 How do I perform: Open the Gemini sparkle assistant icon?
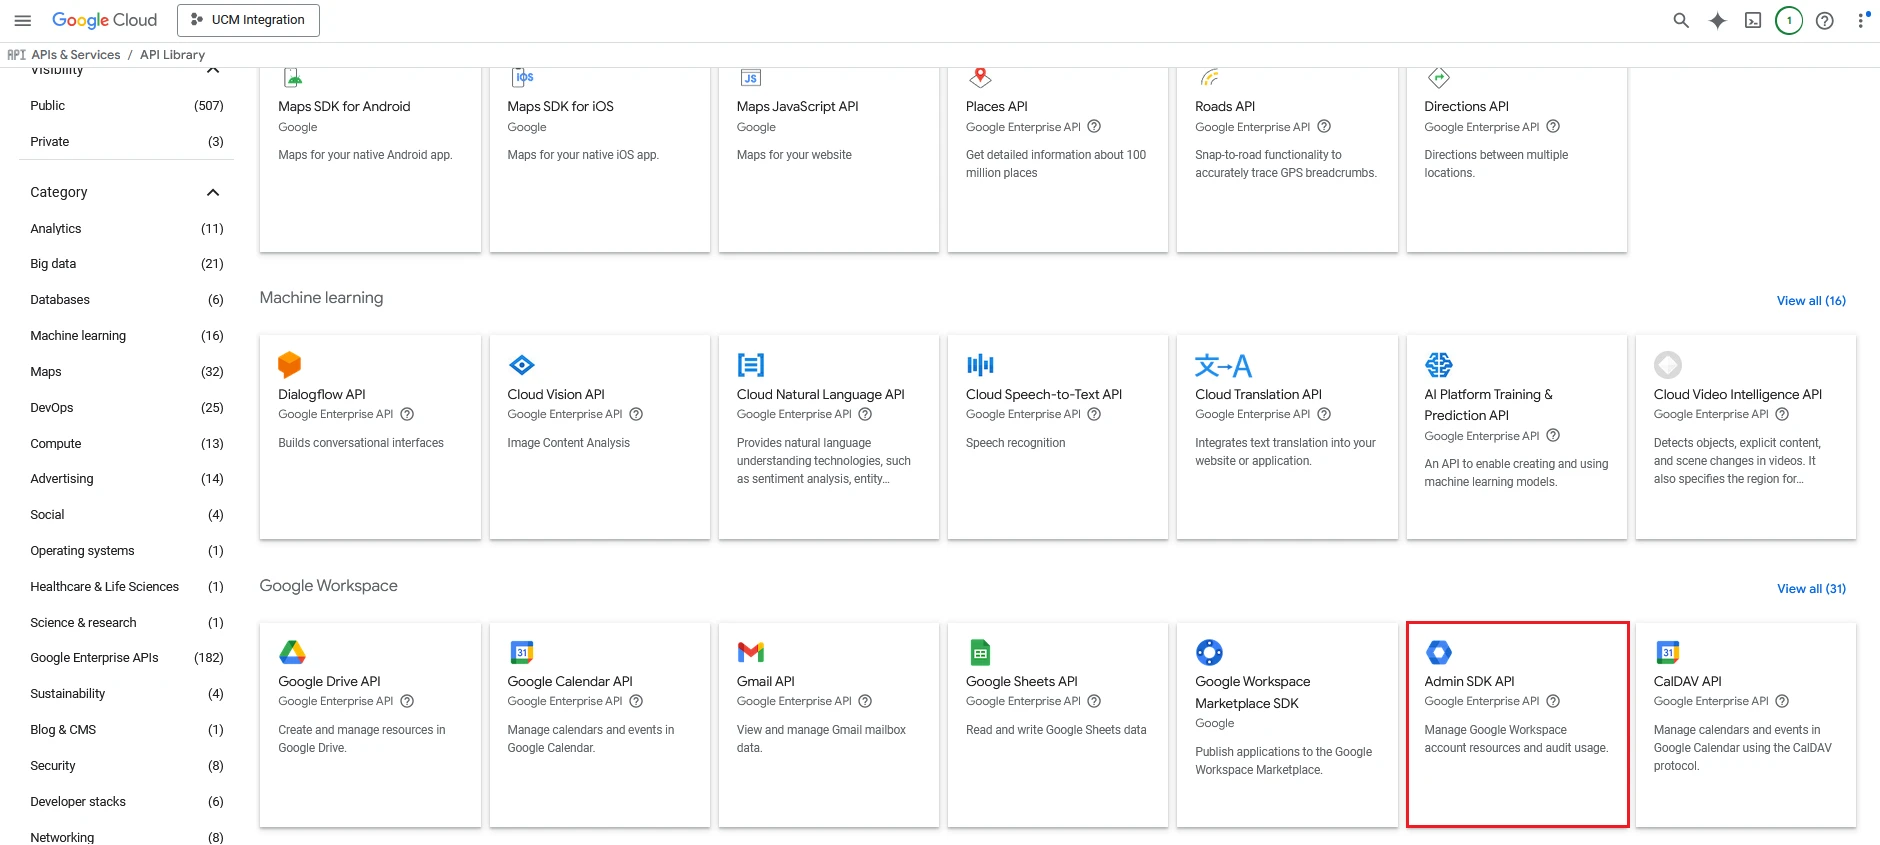click(x=1717, y=20)
